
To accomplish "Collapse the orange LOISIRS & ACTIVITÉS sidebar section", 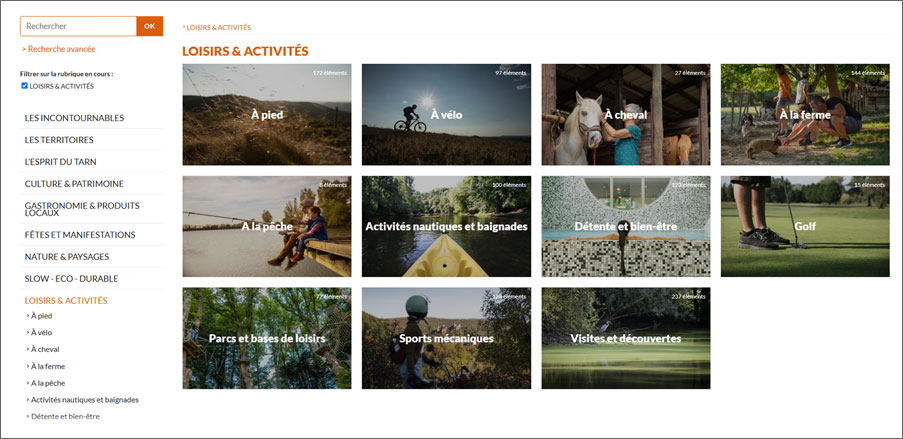I will pos(66,300).
